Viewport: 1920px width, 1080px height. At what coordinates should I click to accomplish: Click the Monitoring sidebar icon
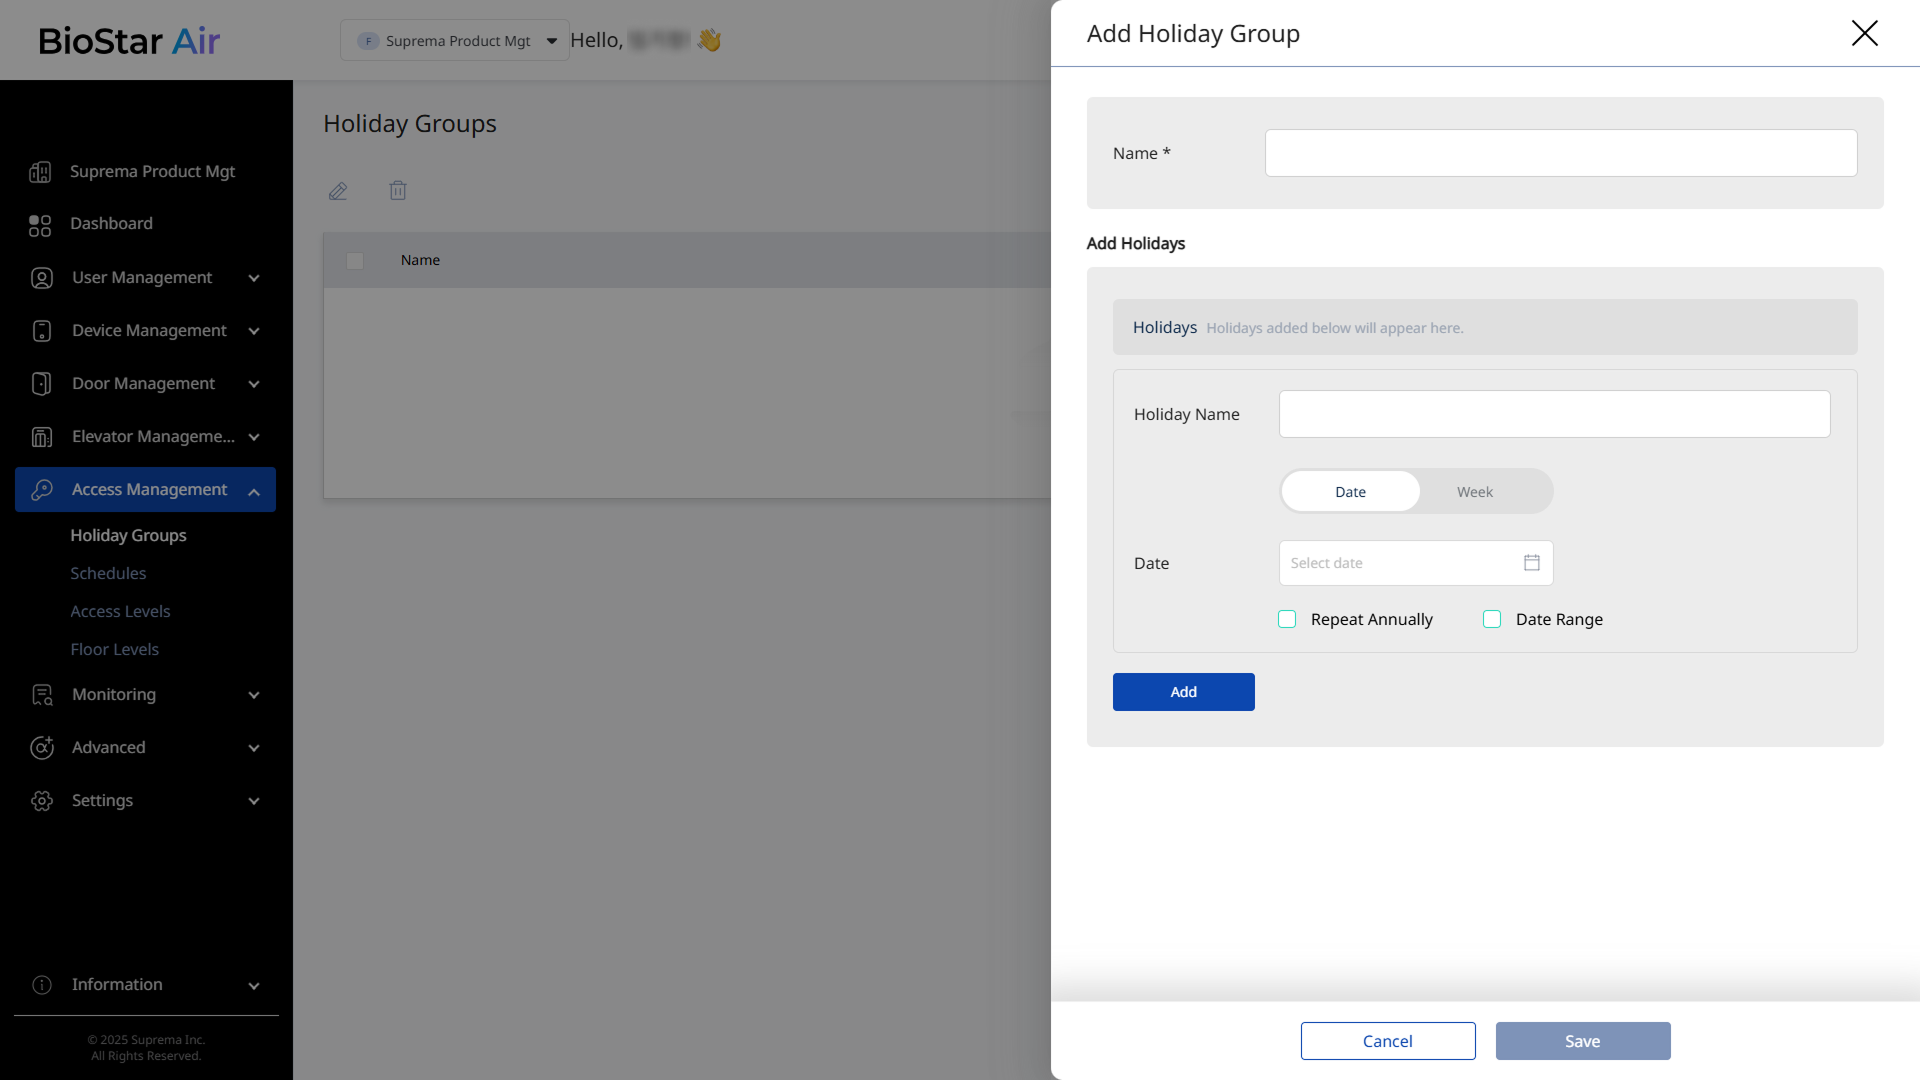click(x=42, y=695)
